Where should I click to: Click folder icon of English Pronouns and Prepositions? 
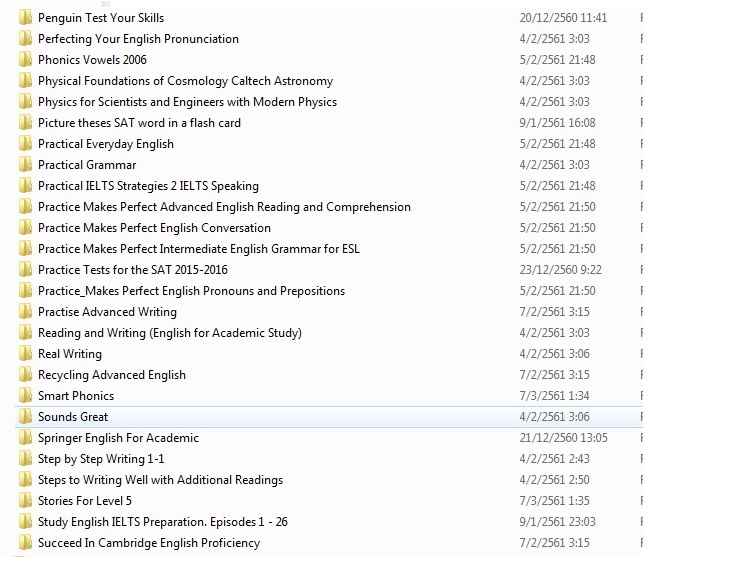click(x=25, y=291)
